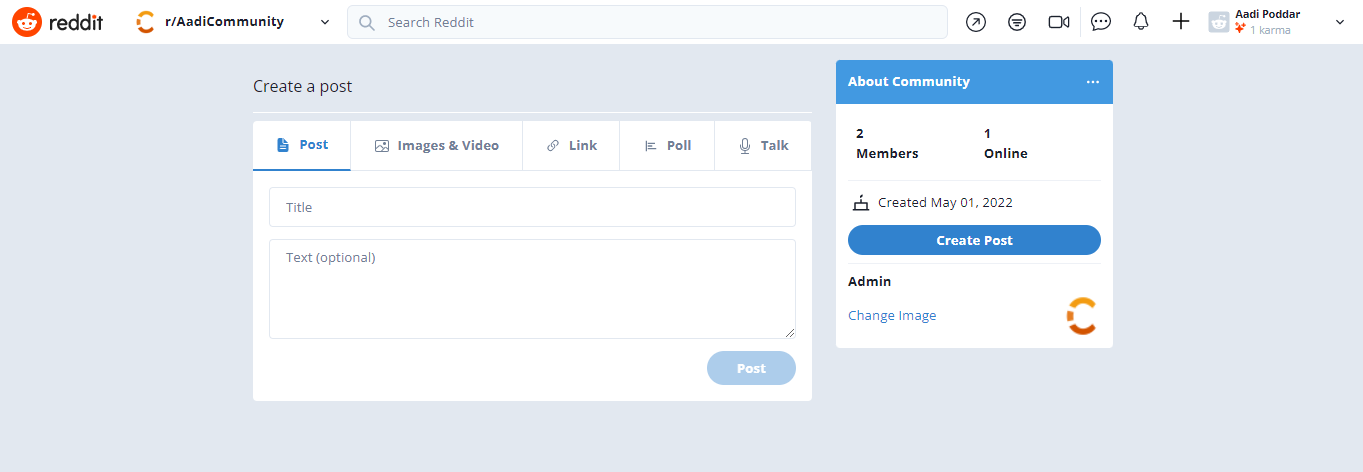Click the Title input field

(532, 207)
